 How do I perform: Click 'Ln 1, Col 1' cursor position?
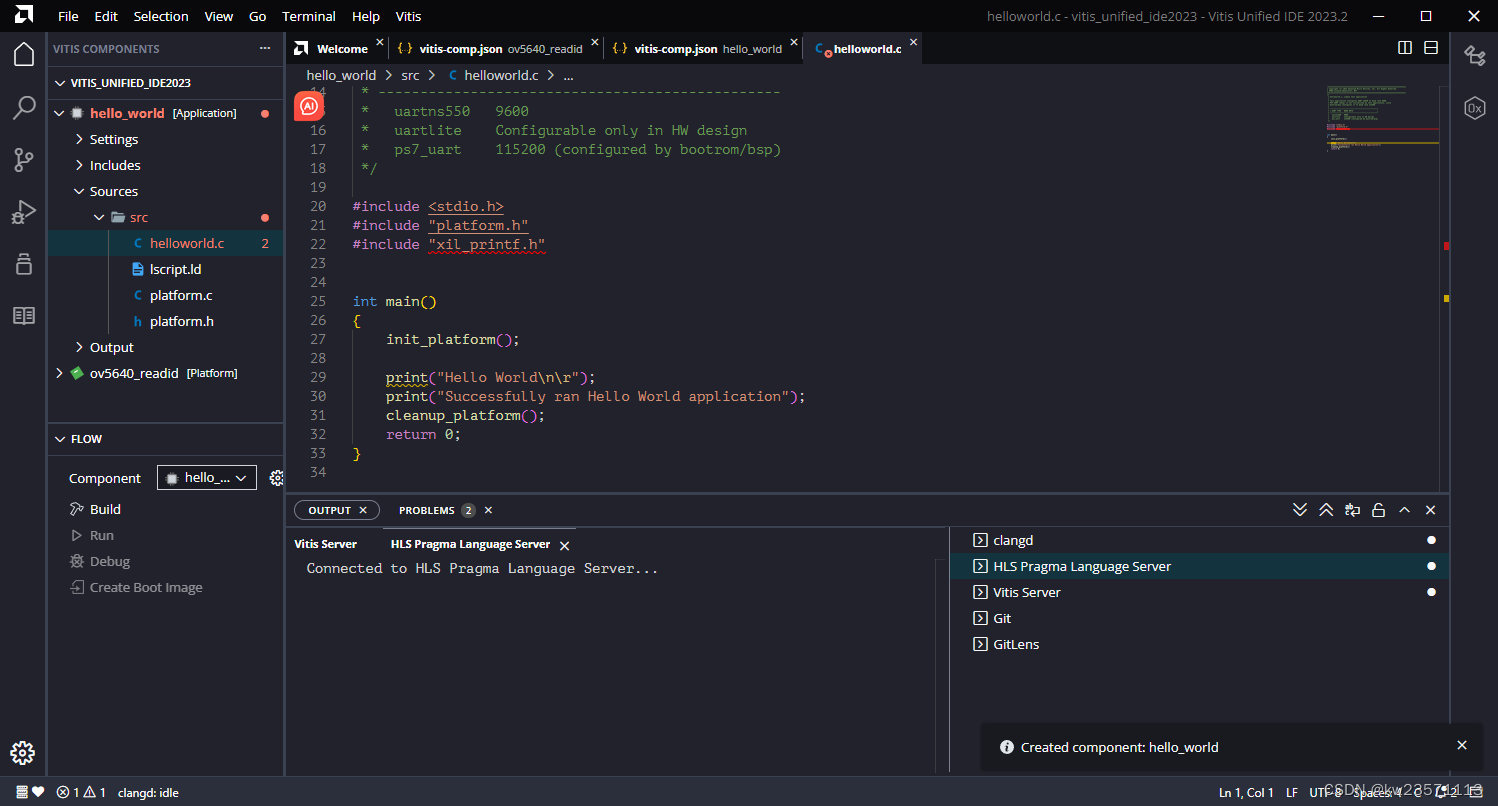(1246, 792)
